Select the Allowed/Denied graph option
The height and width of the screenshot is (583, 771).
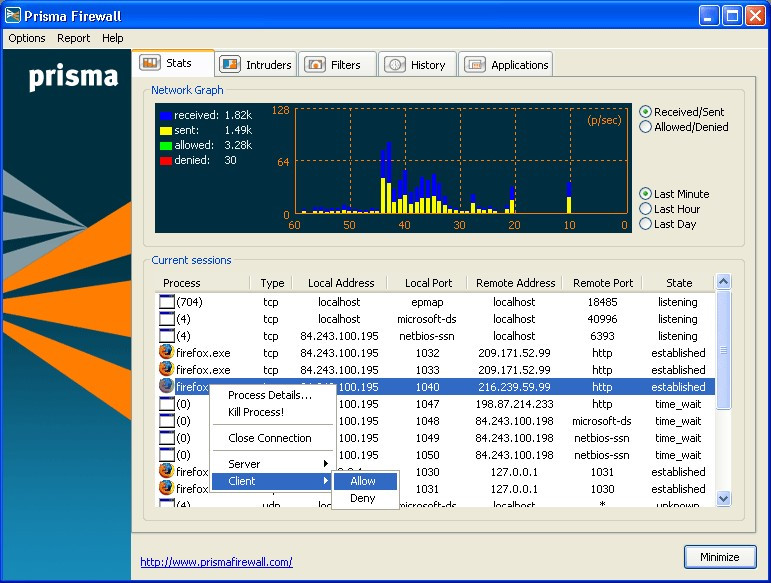(x=646, y=127)
